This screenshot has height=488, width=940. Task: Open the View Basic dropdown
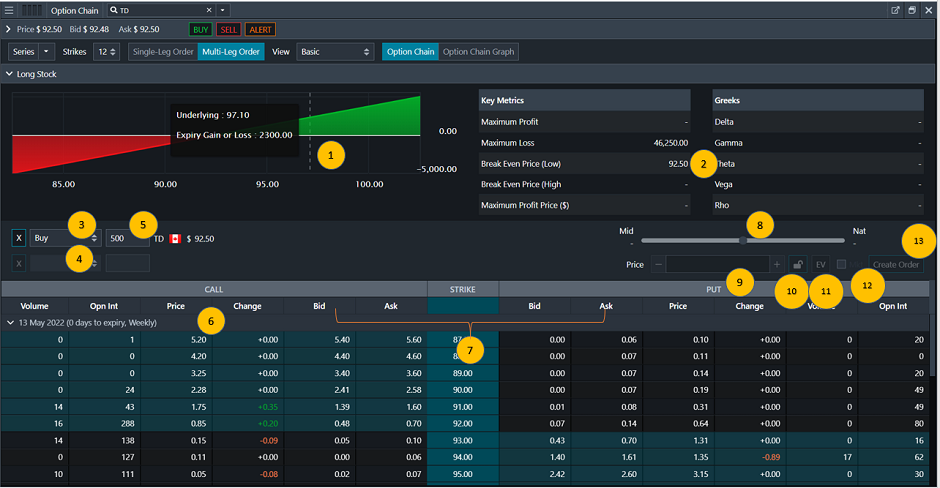[x=335, y=52]
